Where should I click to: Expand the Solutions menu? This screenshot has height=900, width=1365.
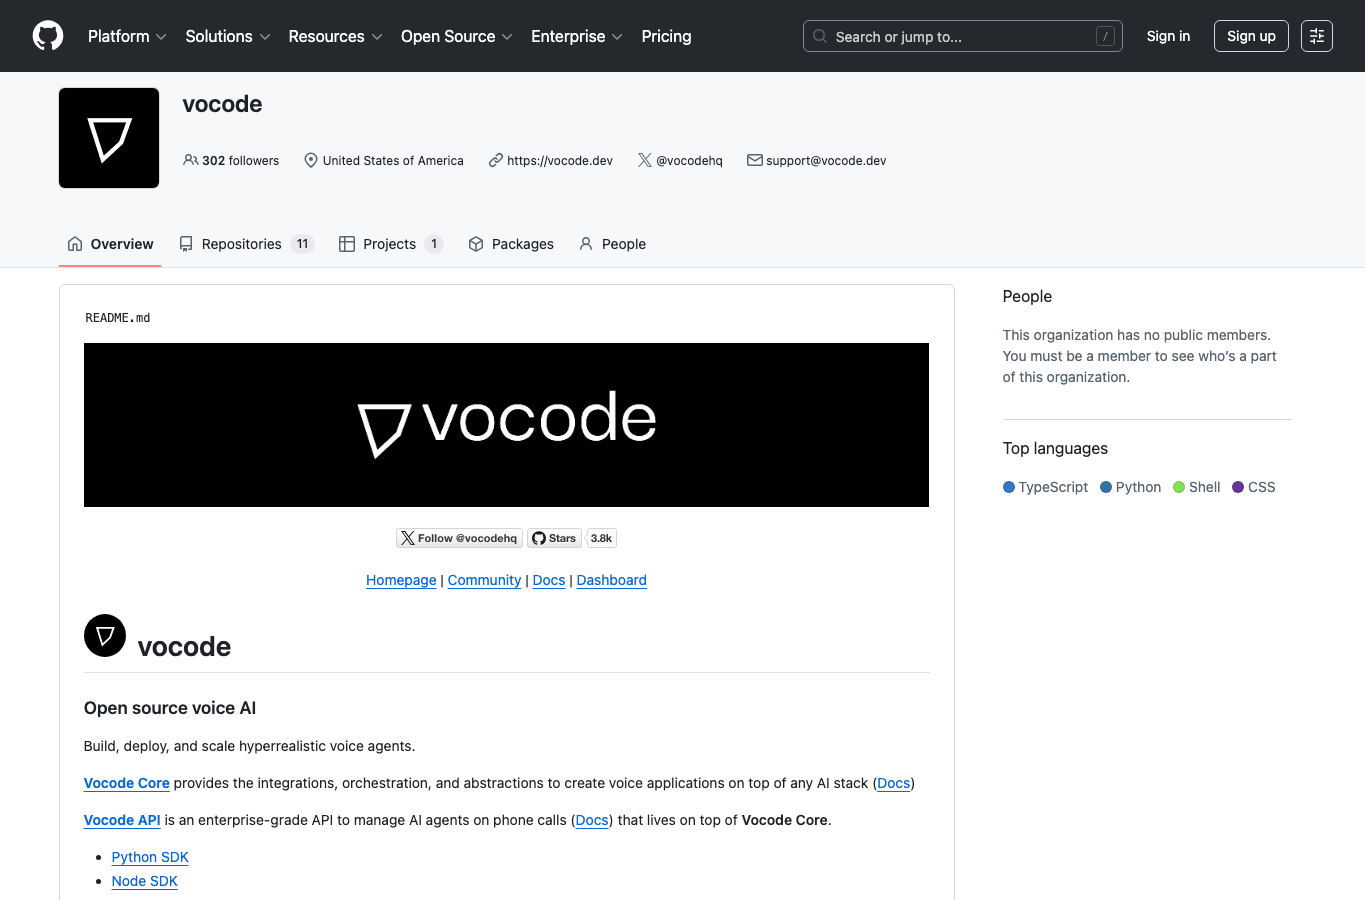[x=228, y=36]
